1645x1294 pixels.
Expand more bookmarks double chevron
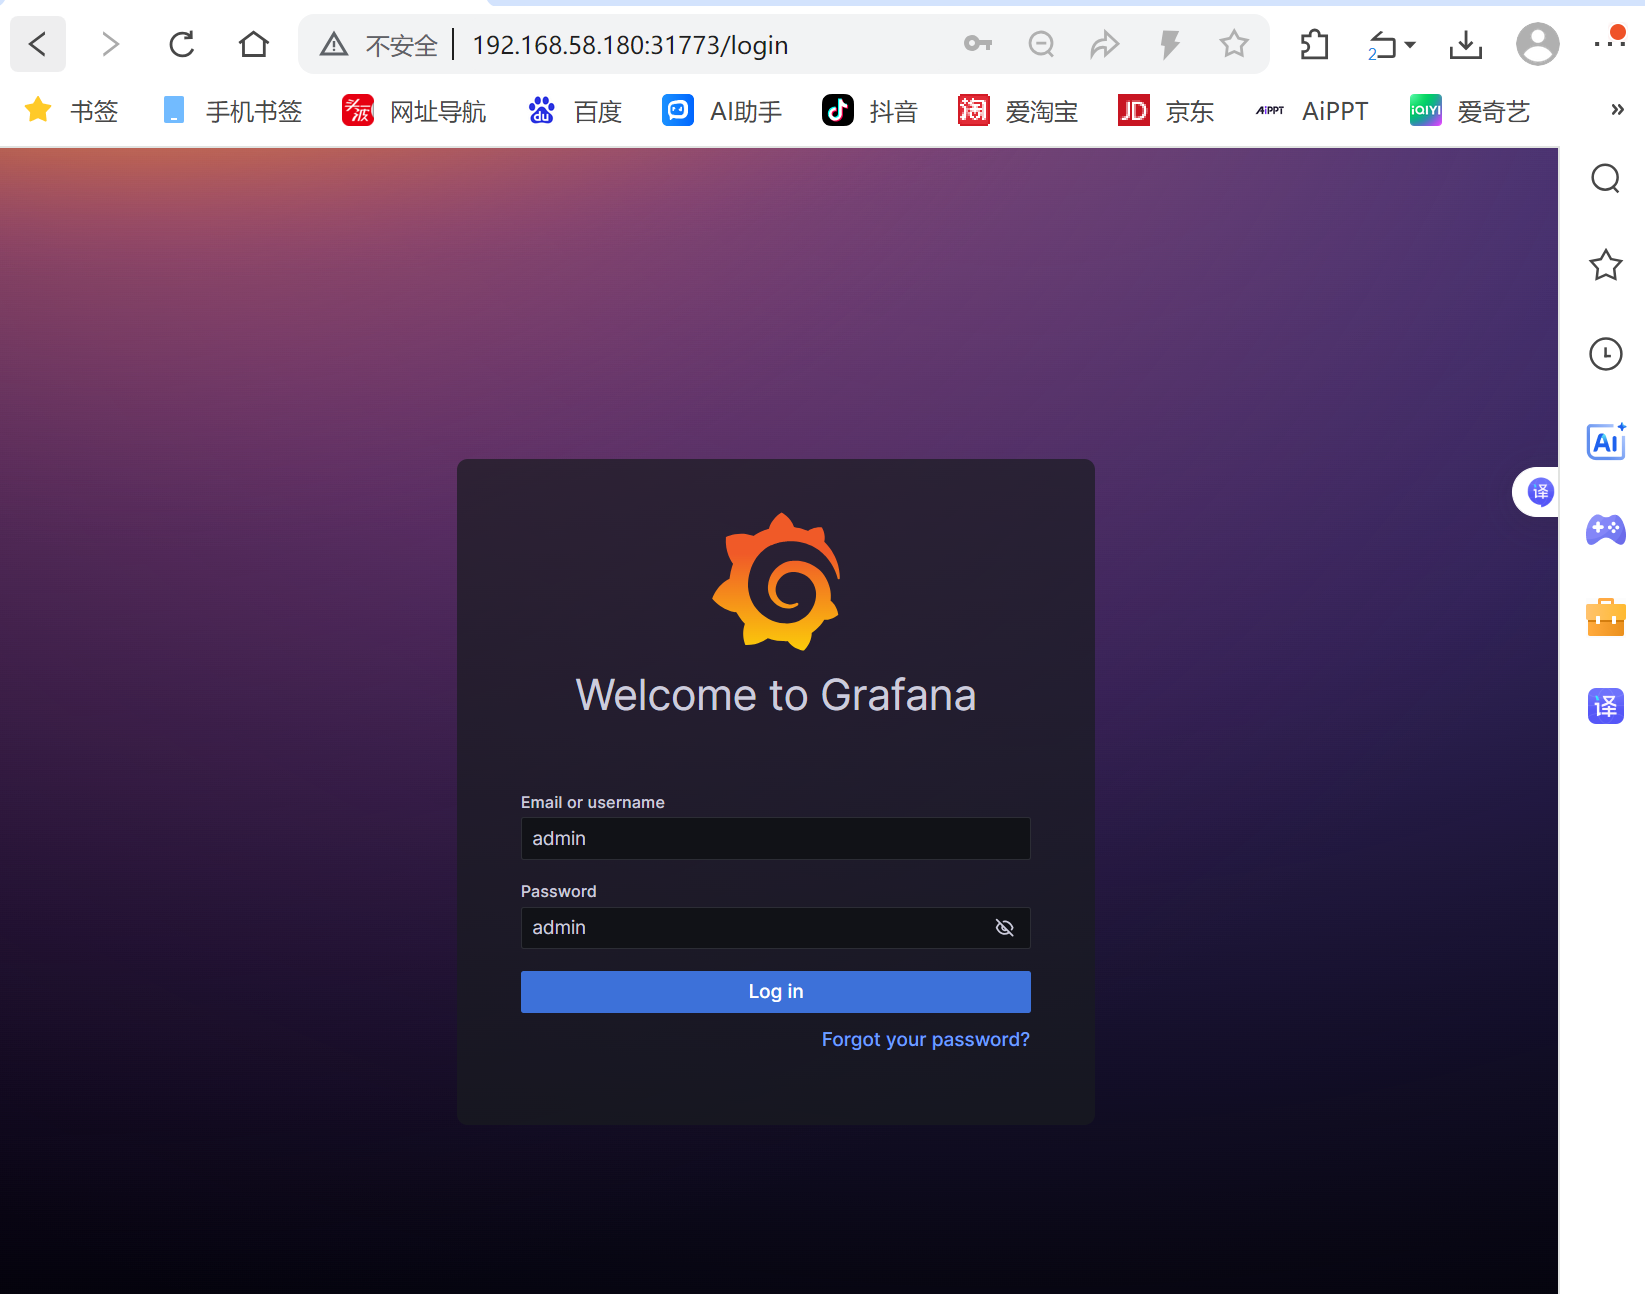tap(1617, 110)
